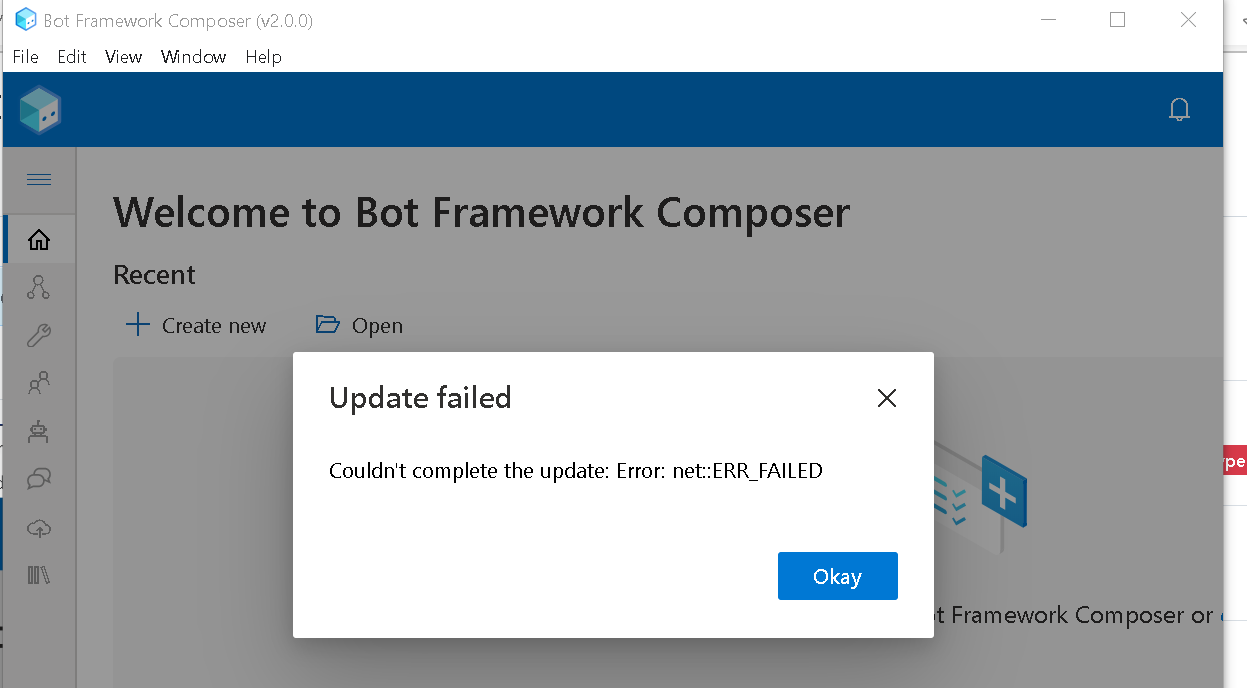Viewport: 1247px width, 688px height.
Task: Open the Home page via house icon
Action: tap(38, 239)
